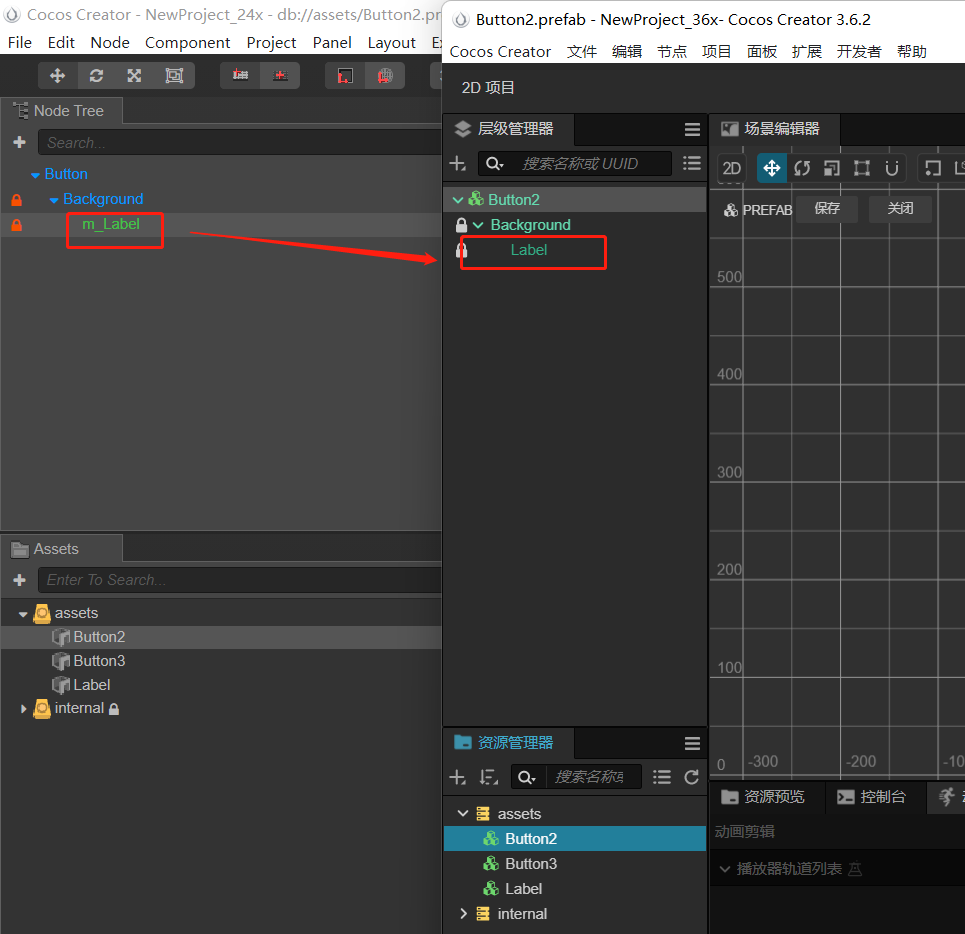Image resolution: width=965 pixels, height=934 pixels.
Task: Select the Scale tool in the left toolbar
Action: click(133, 75)
